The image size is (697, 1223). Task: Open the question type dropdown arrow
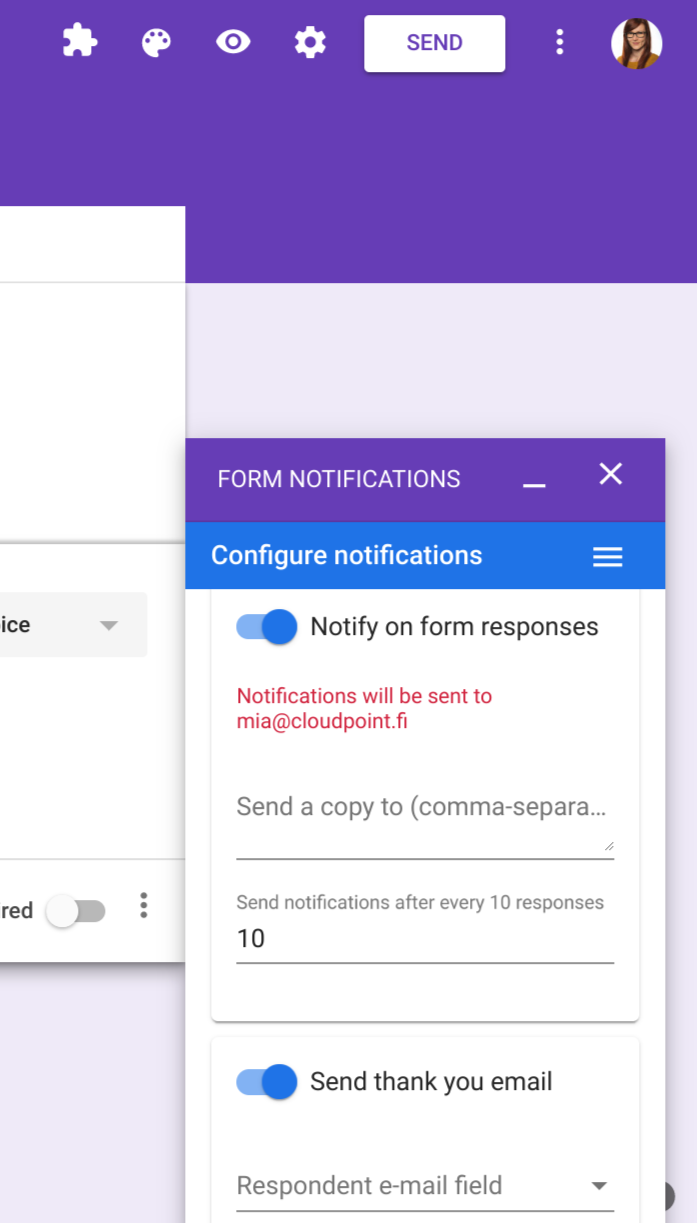(x=109, y=625)
